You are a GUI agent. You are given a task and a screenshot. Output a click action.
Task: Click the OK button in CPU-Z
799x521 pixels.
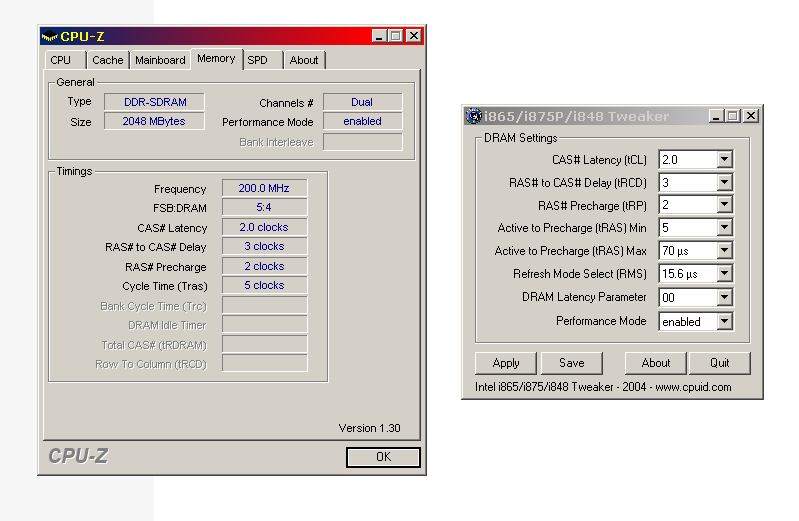point(383,457)
